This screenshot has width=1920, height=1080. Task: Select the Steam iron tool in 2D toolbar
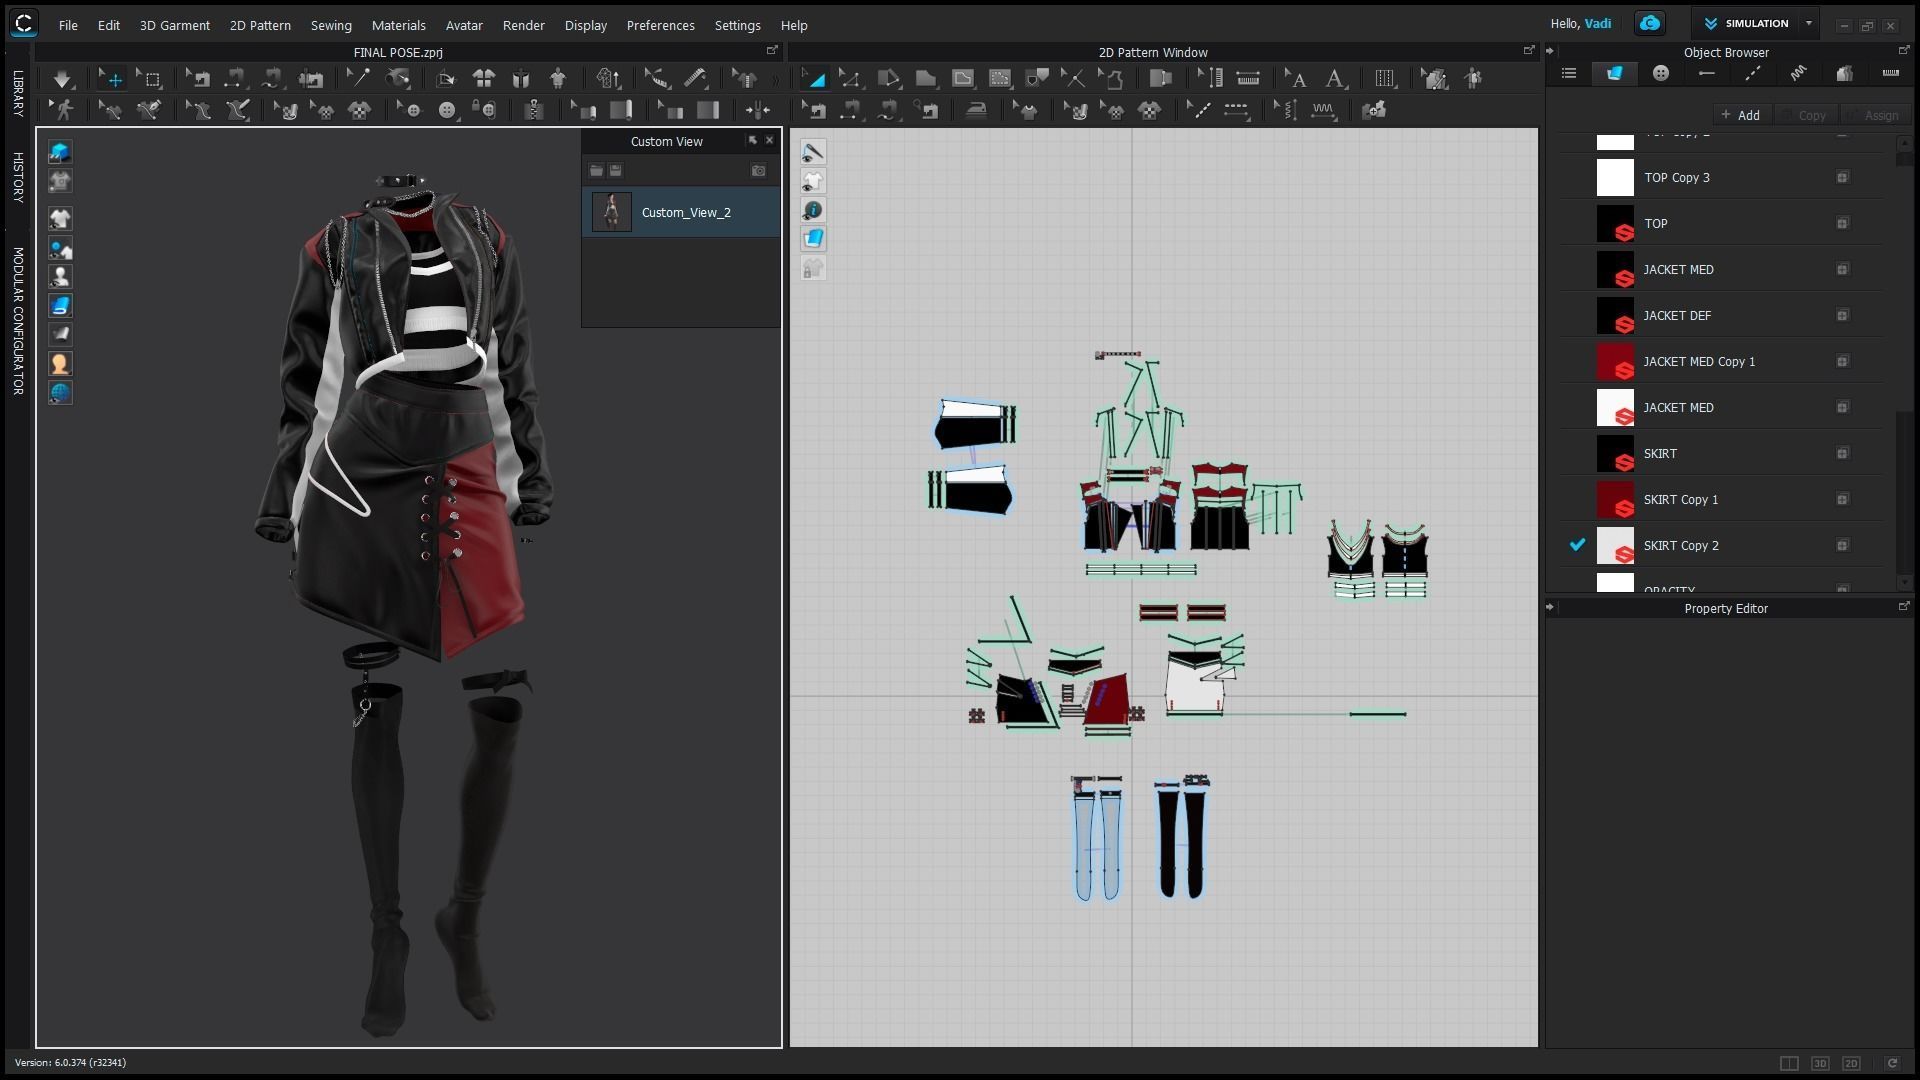pyautogui.click(x=976, y=110)
